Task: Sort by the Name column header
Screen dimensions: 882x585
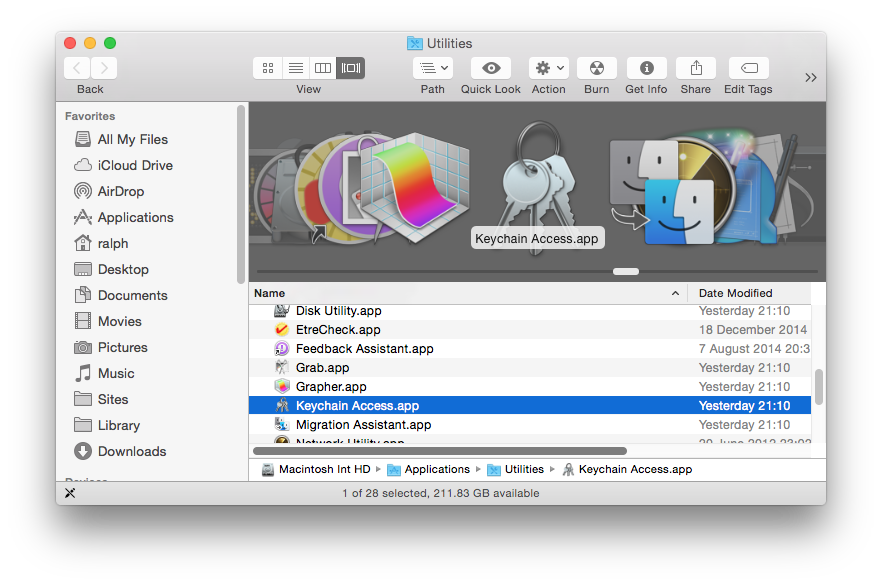Action: click(x=468, y=293)
